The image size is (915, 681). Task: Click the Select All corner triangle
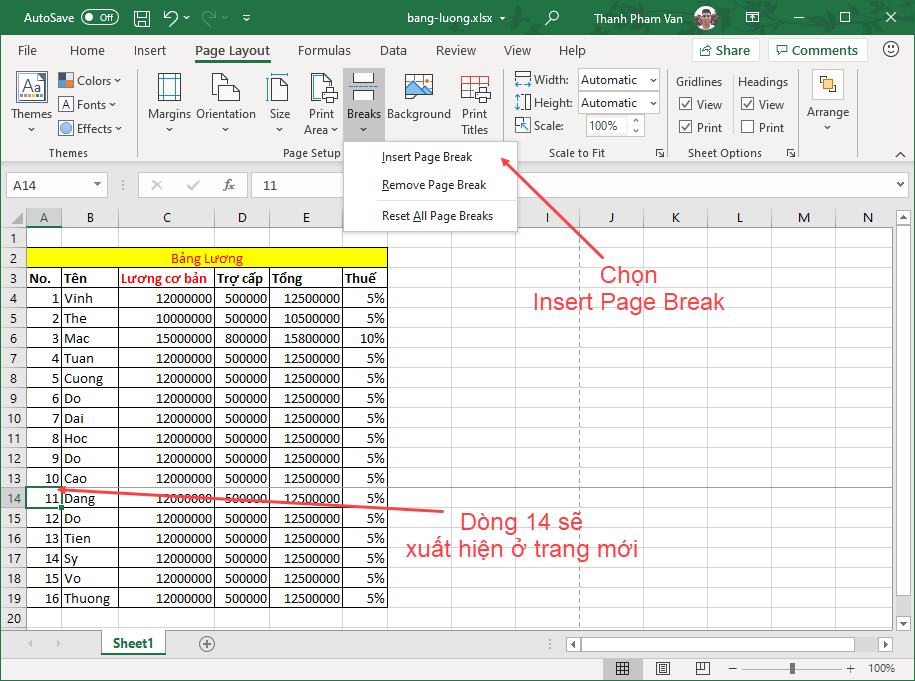pos(16,218)
